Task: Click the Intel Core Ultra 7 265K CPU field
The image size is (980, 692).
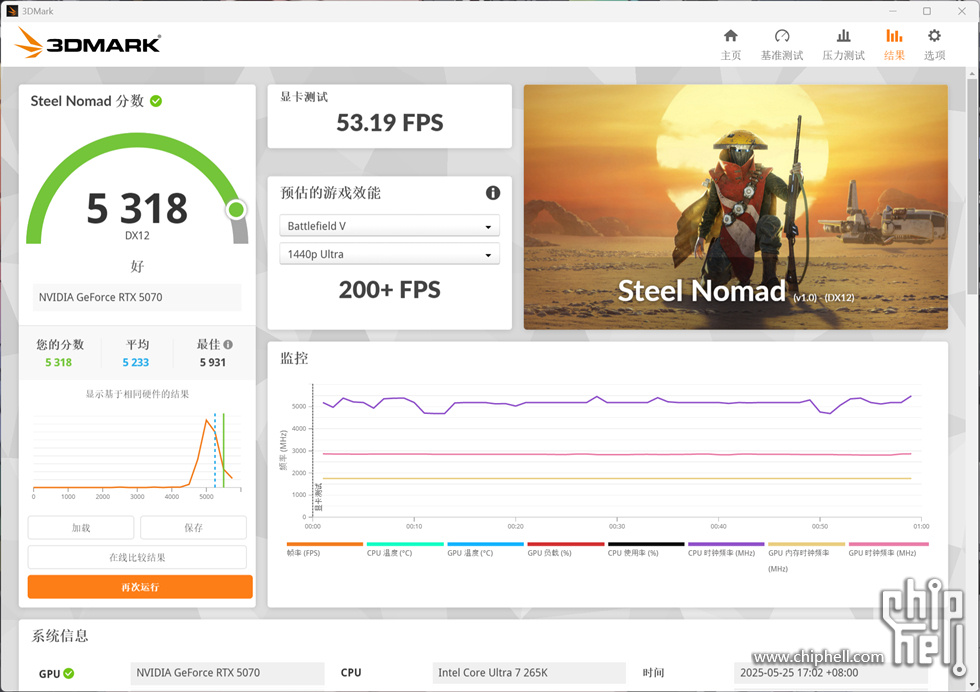Action: (x=529, y=673)
